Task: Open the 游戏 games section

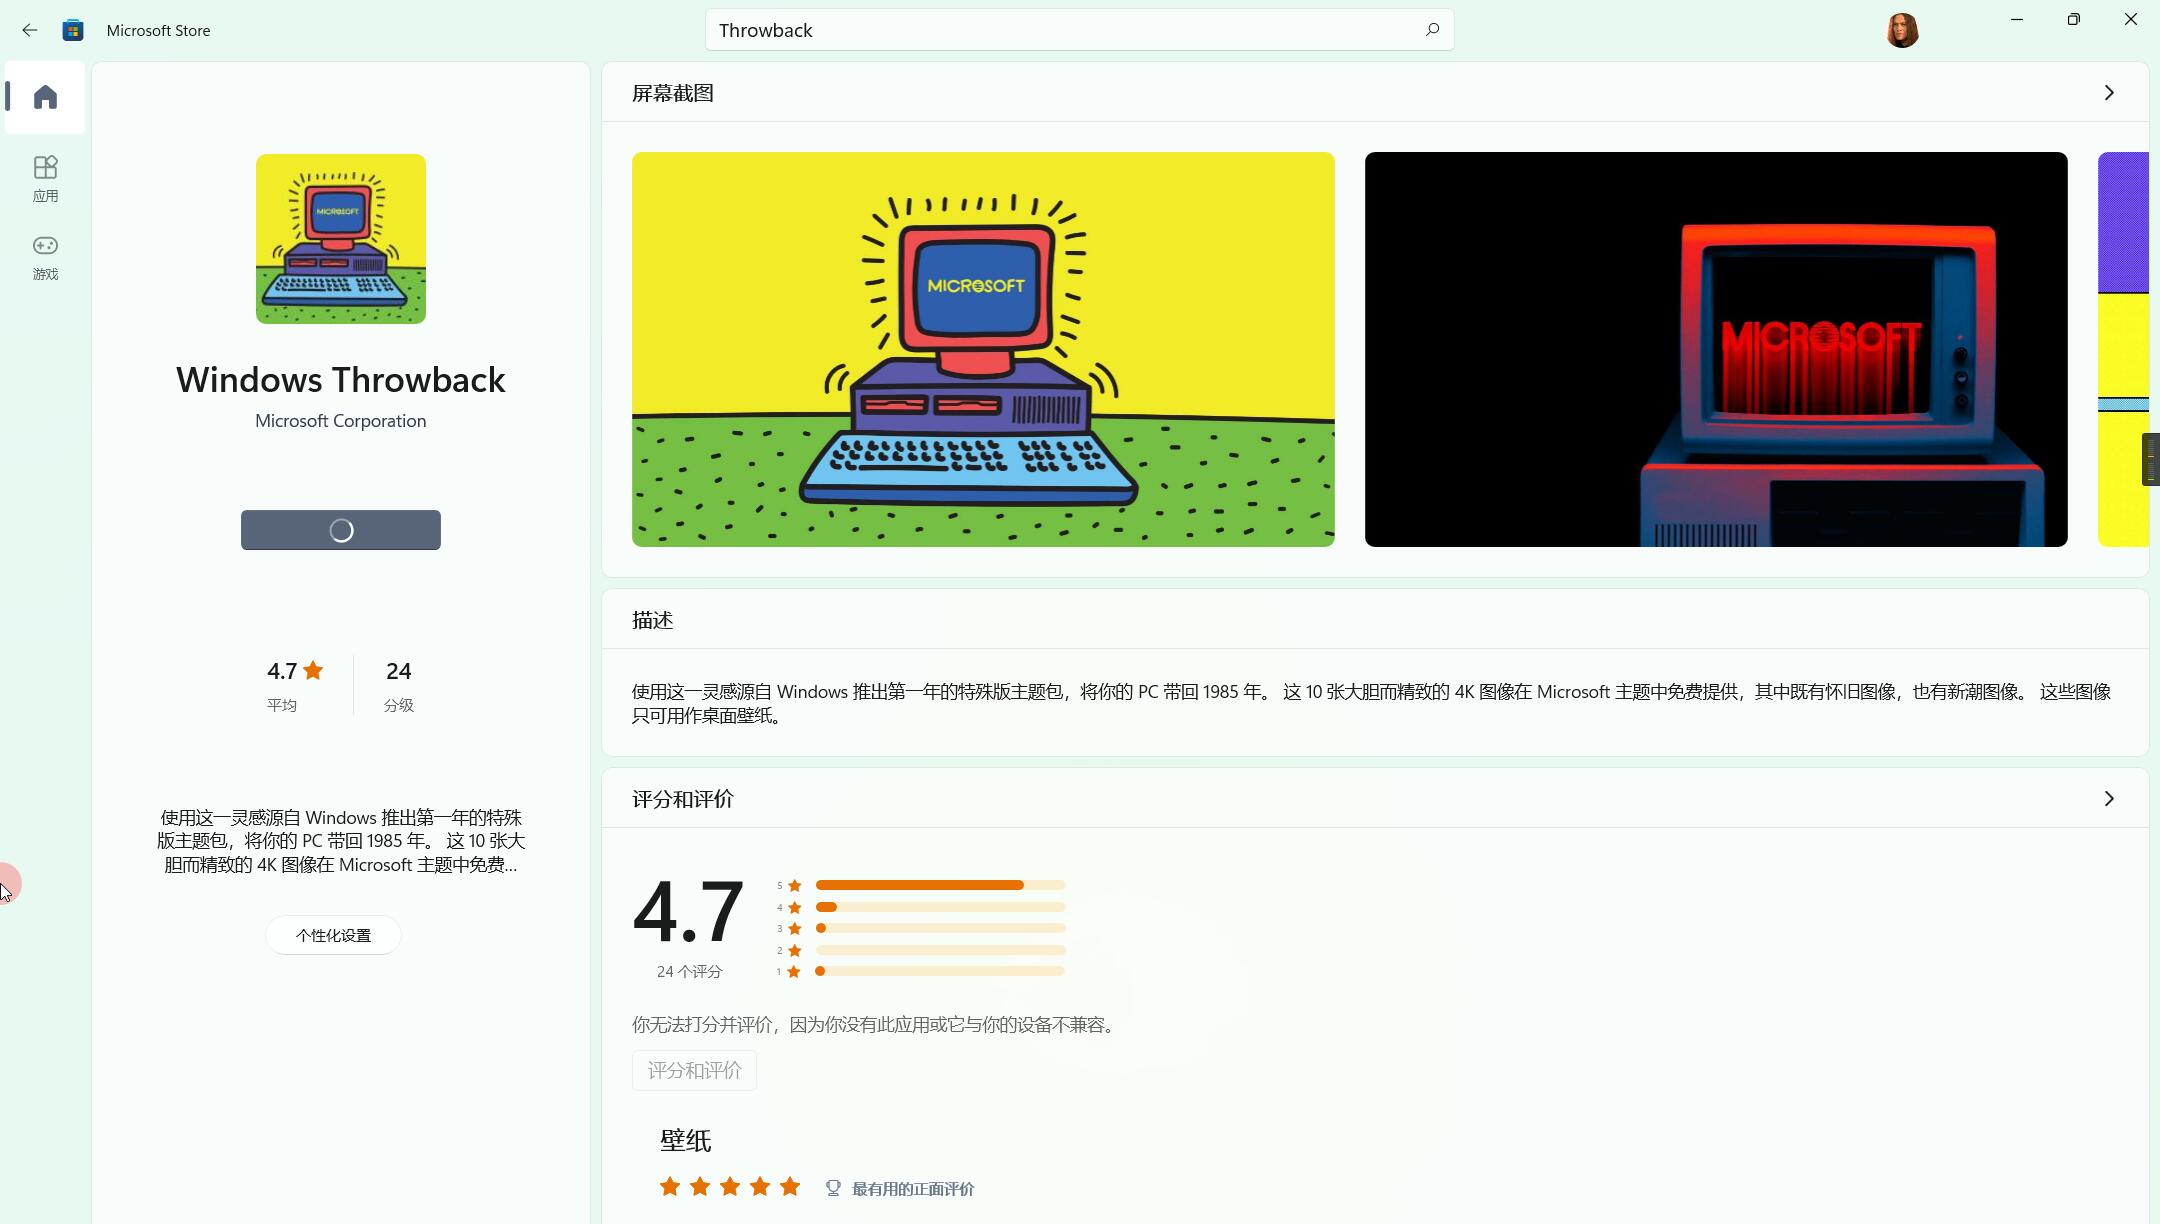Action: coord(45,257)
